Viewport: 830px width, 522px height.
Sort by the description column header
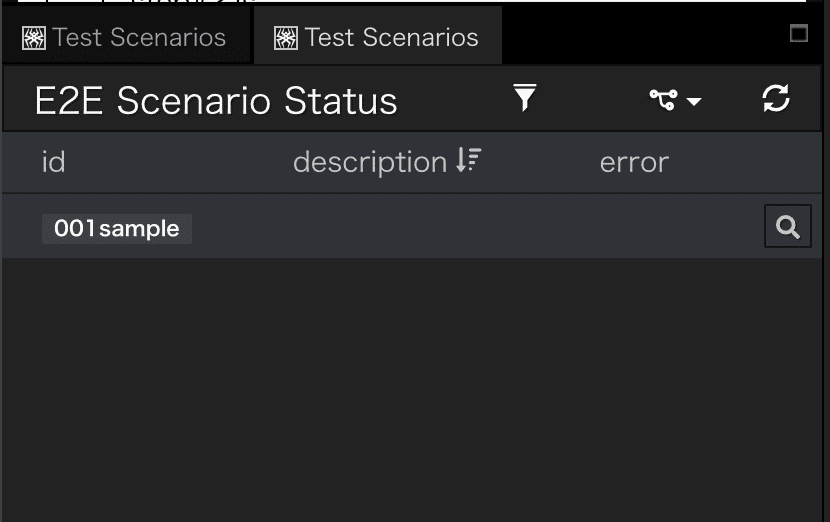370,162
